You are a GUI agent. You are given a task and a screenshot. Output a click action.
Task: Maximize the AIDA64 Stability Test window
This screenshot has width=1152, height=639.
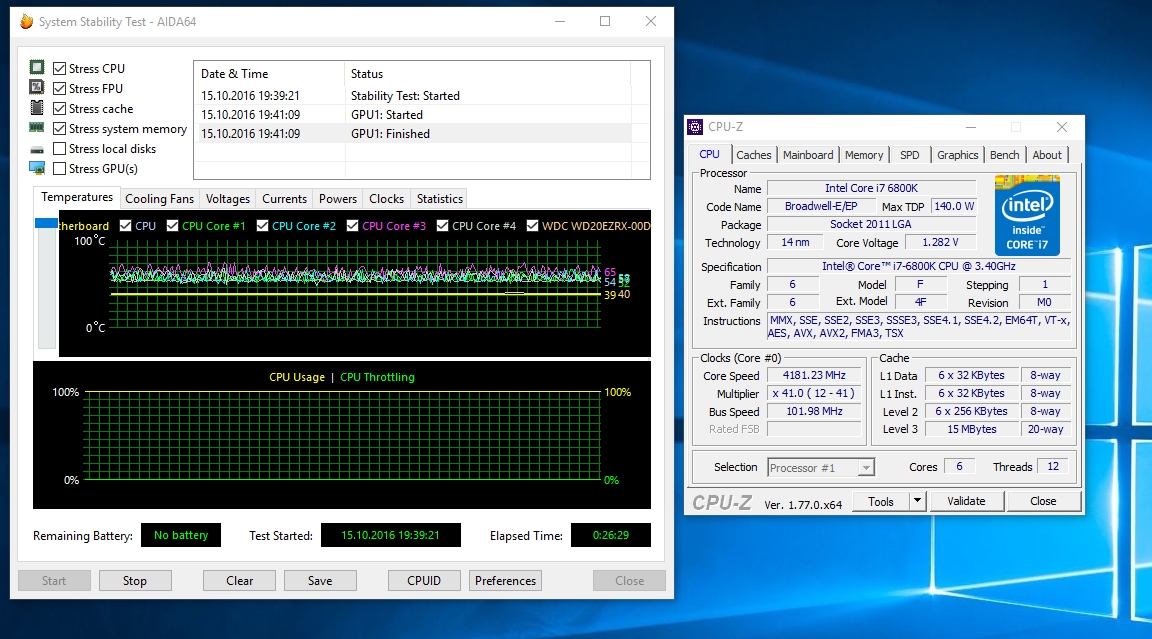(605, 21)
